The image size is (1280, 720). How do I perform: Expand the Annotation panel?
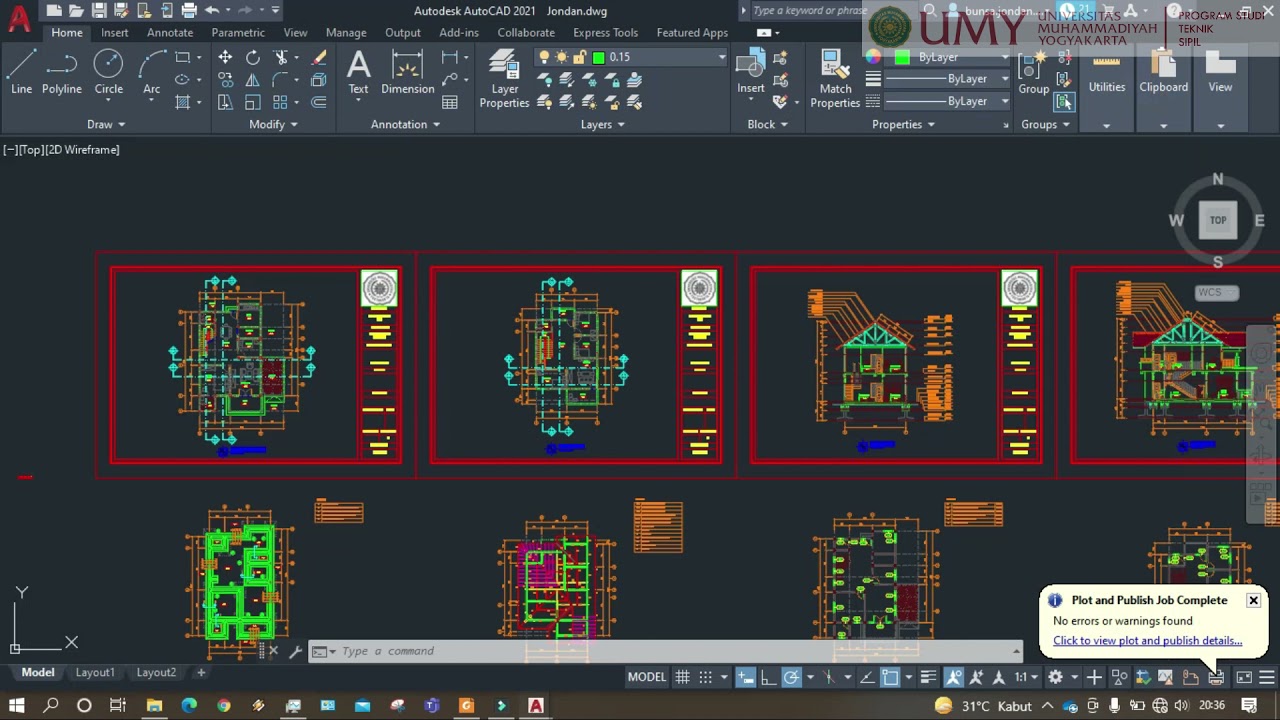[x=406, y=124]
